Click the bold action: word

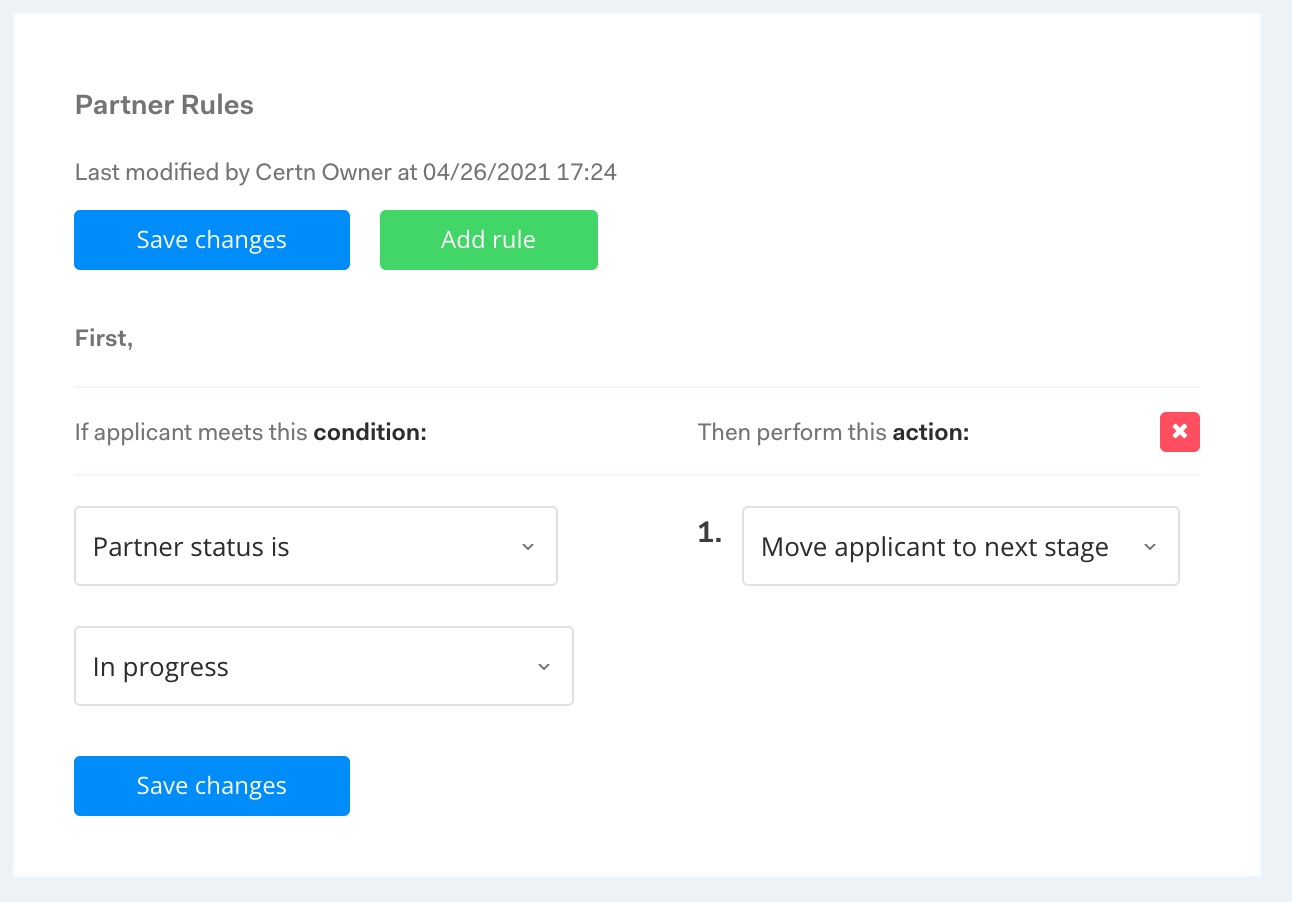tap(930, 432)
